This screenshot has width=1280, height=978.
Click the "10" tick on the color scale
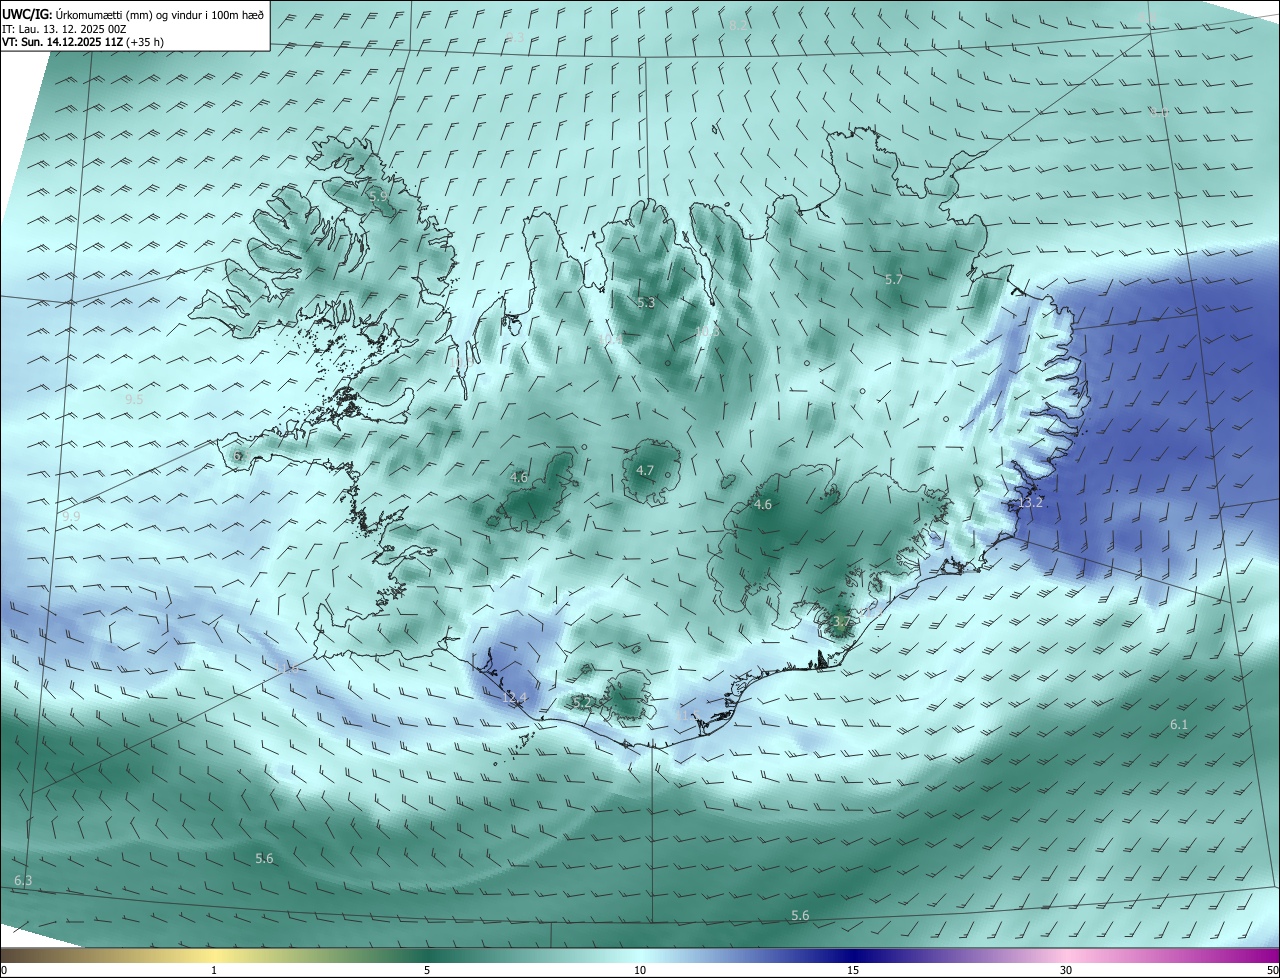[x=640, y=971]
